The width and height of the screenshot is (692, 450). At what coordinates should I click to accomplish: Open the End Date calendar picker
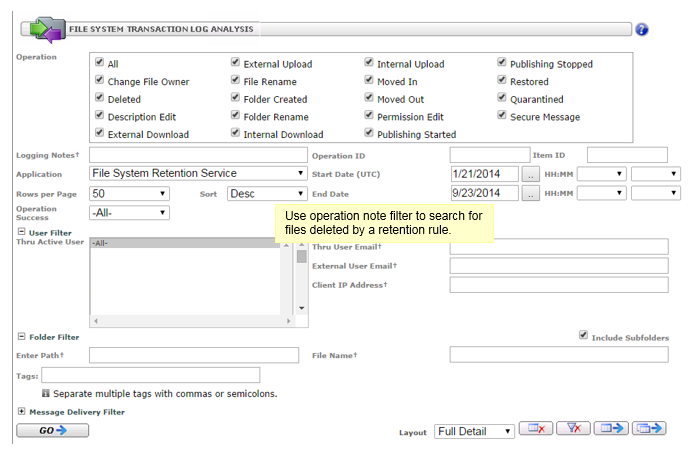pyautogui.click(x=532, y=193)
